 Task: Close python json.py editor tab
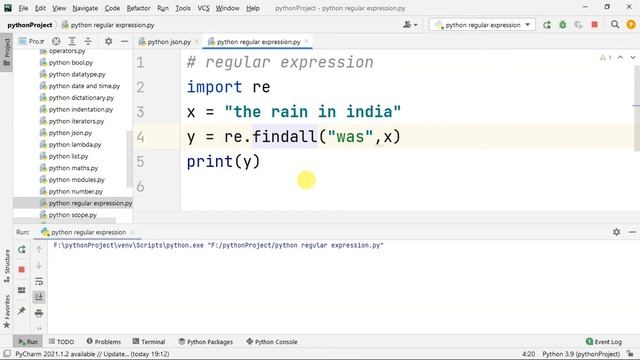(x=196, y=41)
